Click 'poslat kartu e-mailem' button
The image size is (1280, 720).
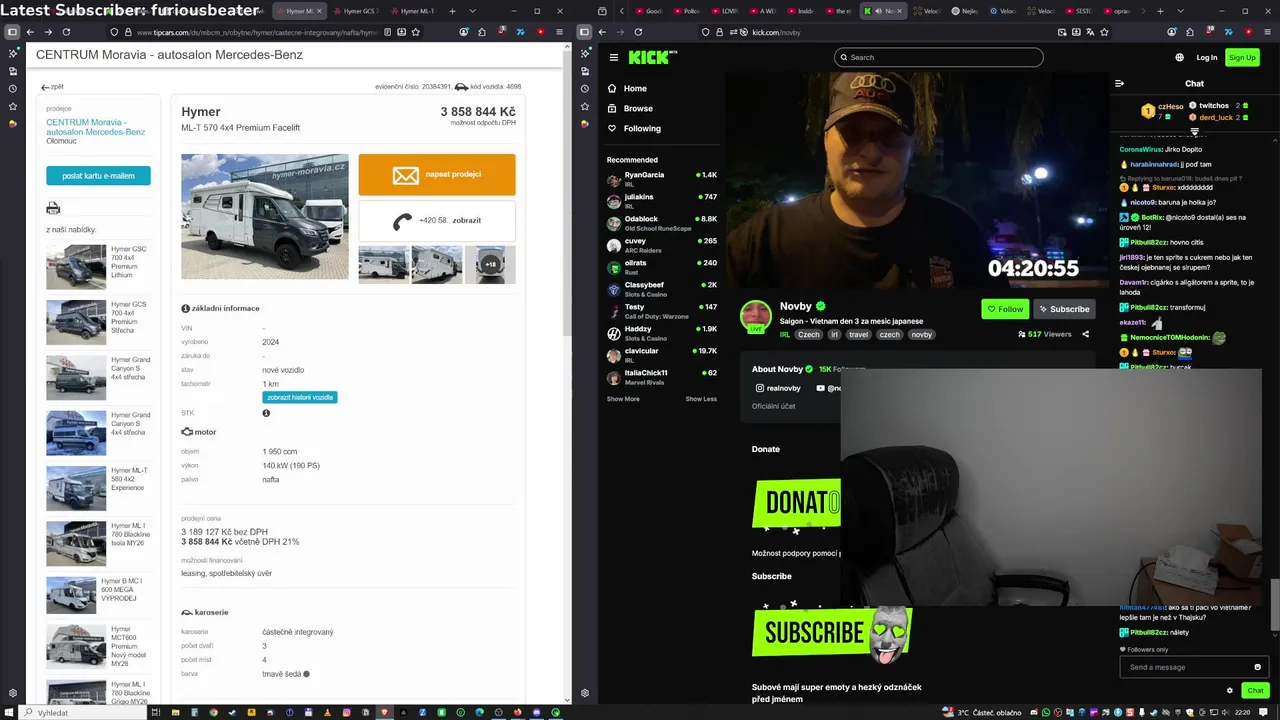click(98, 175)
